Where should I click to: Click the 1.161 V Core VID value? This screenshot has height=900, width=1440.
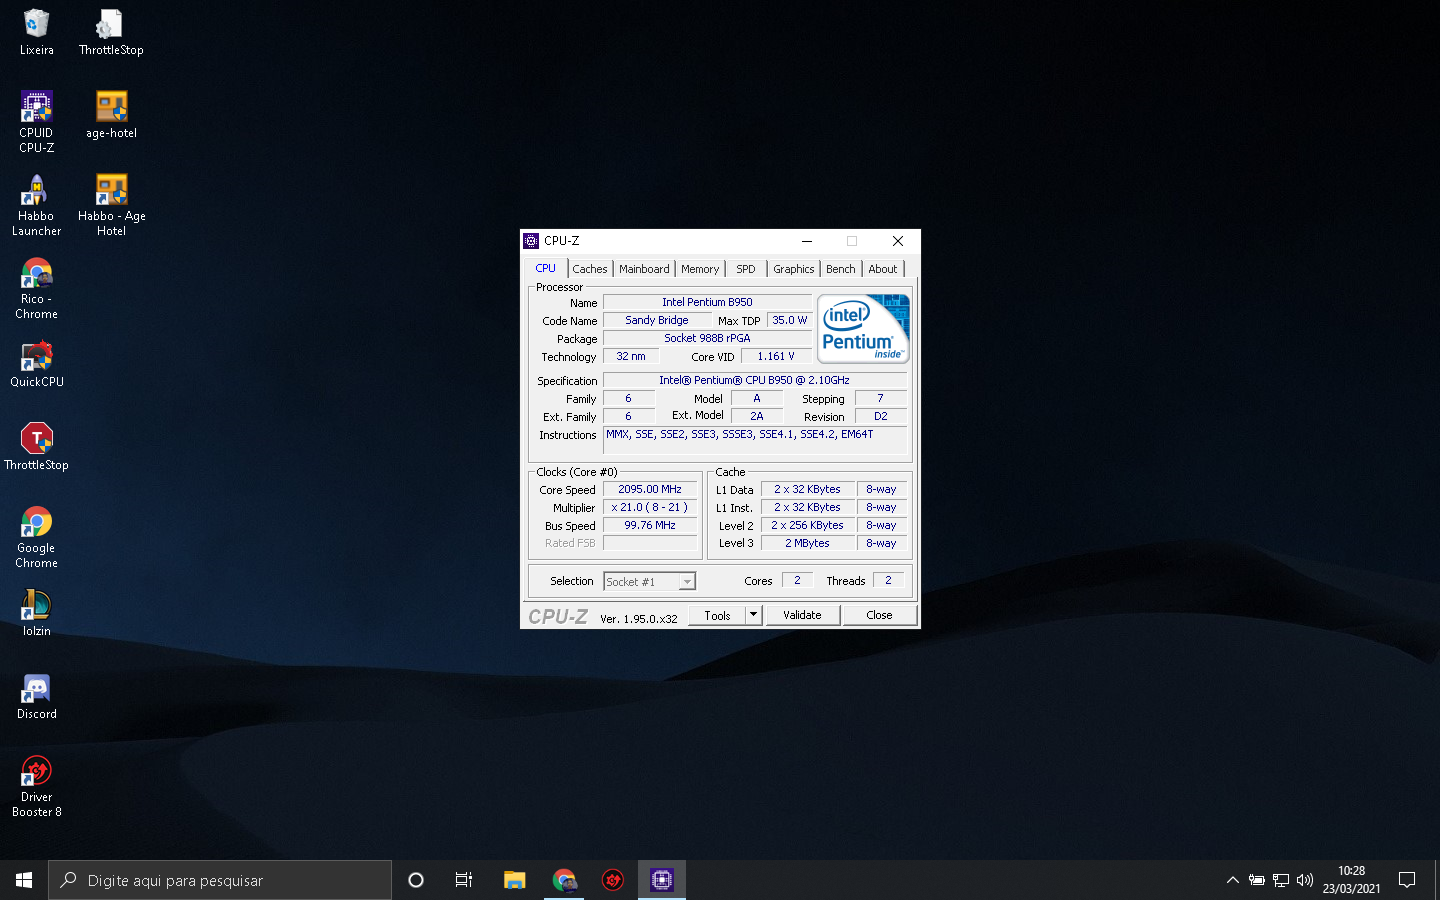point(776,356)
